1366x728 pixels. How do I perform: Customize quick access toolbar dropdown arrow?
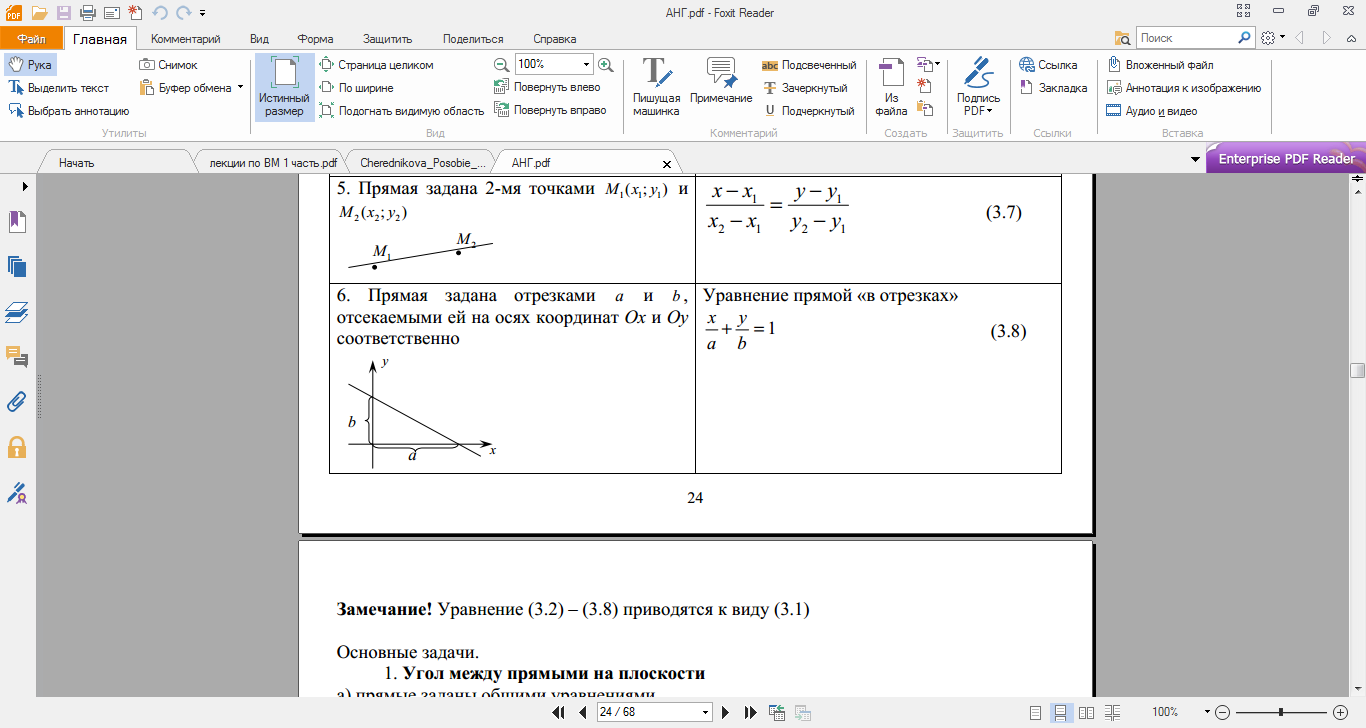pyautogui.click(x=202, y=13)
